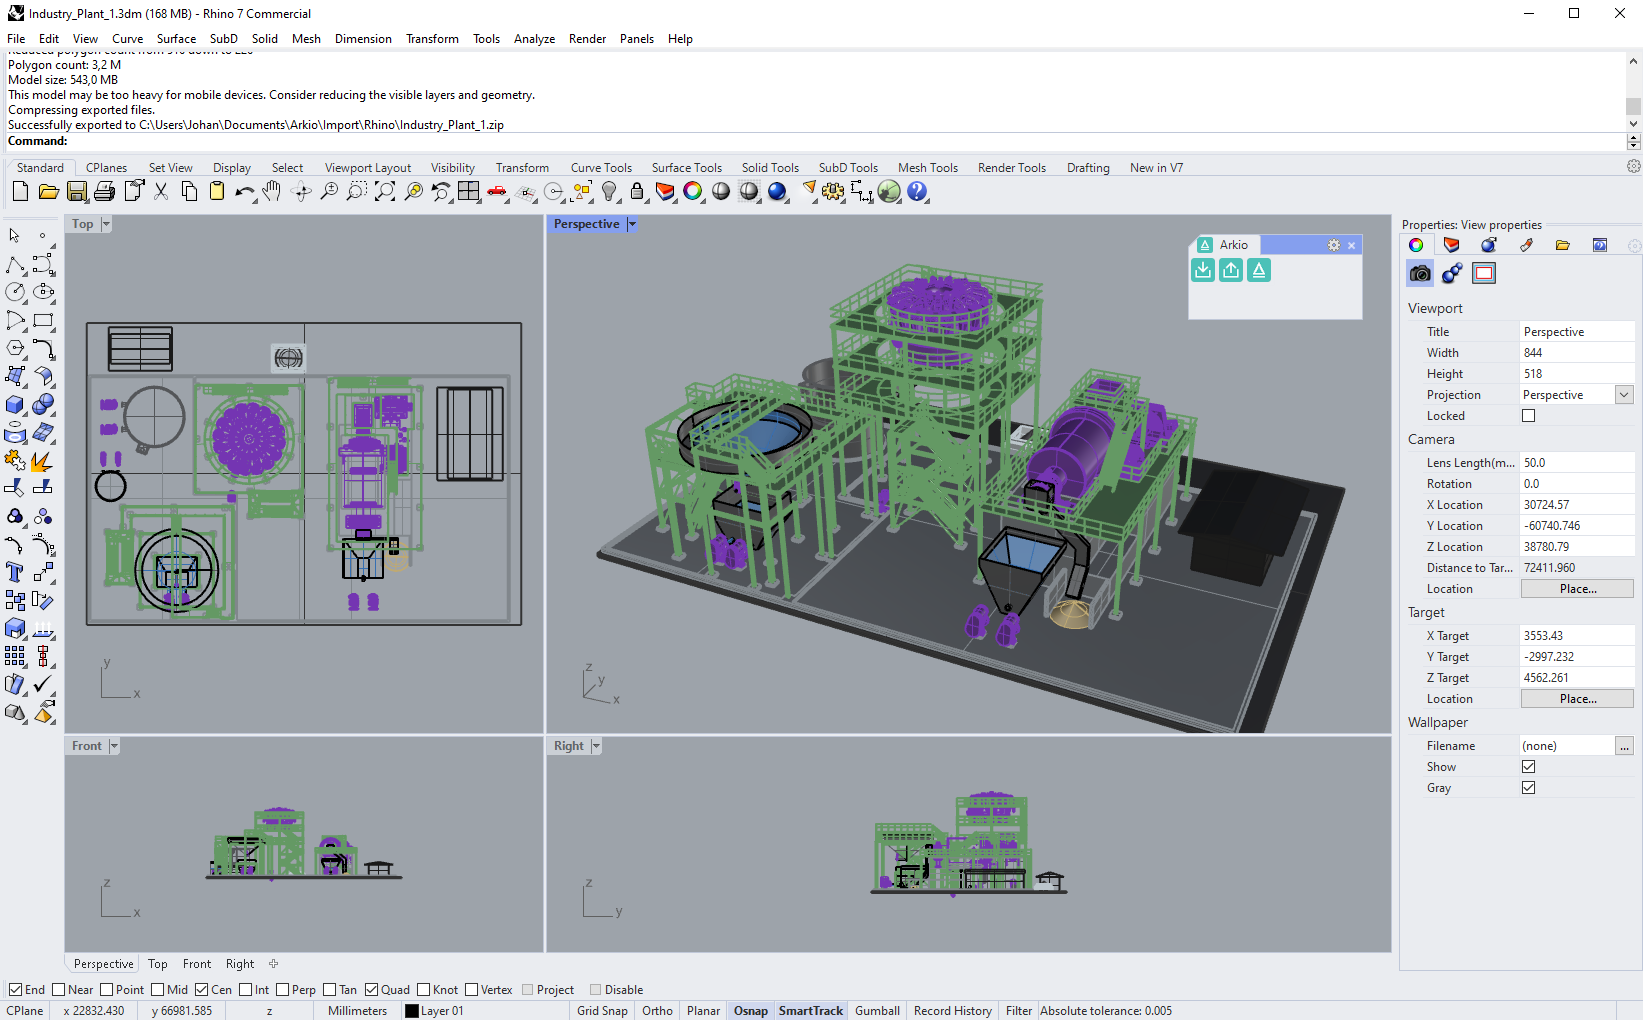
Task: Click the Lens Length value field
Action: click(1576, 463)
